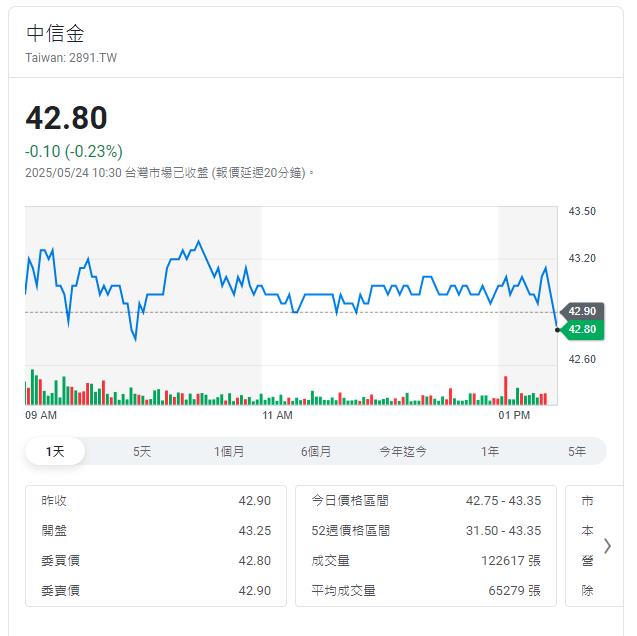
Task: Click the 52週價格區間 label
Action: 351,530
